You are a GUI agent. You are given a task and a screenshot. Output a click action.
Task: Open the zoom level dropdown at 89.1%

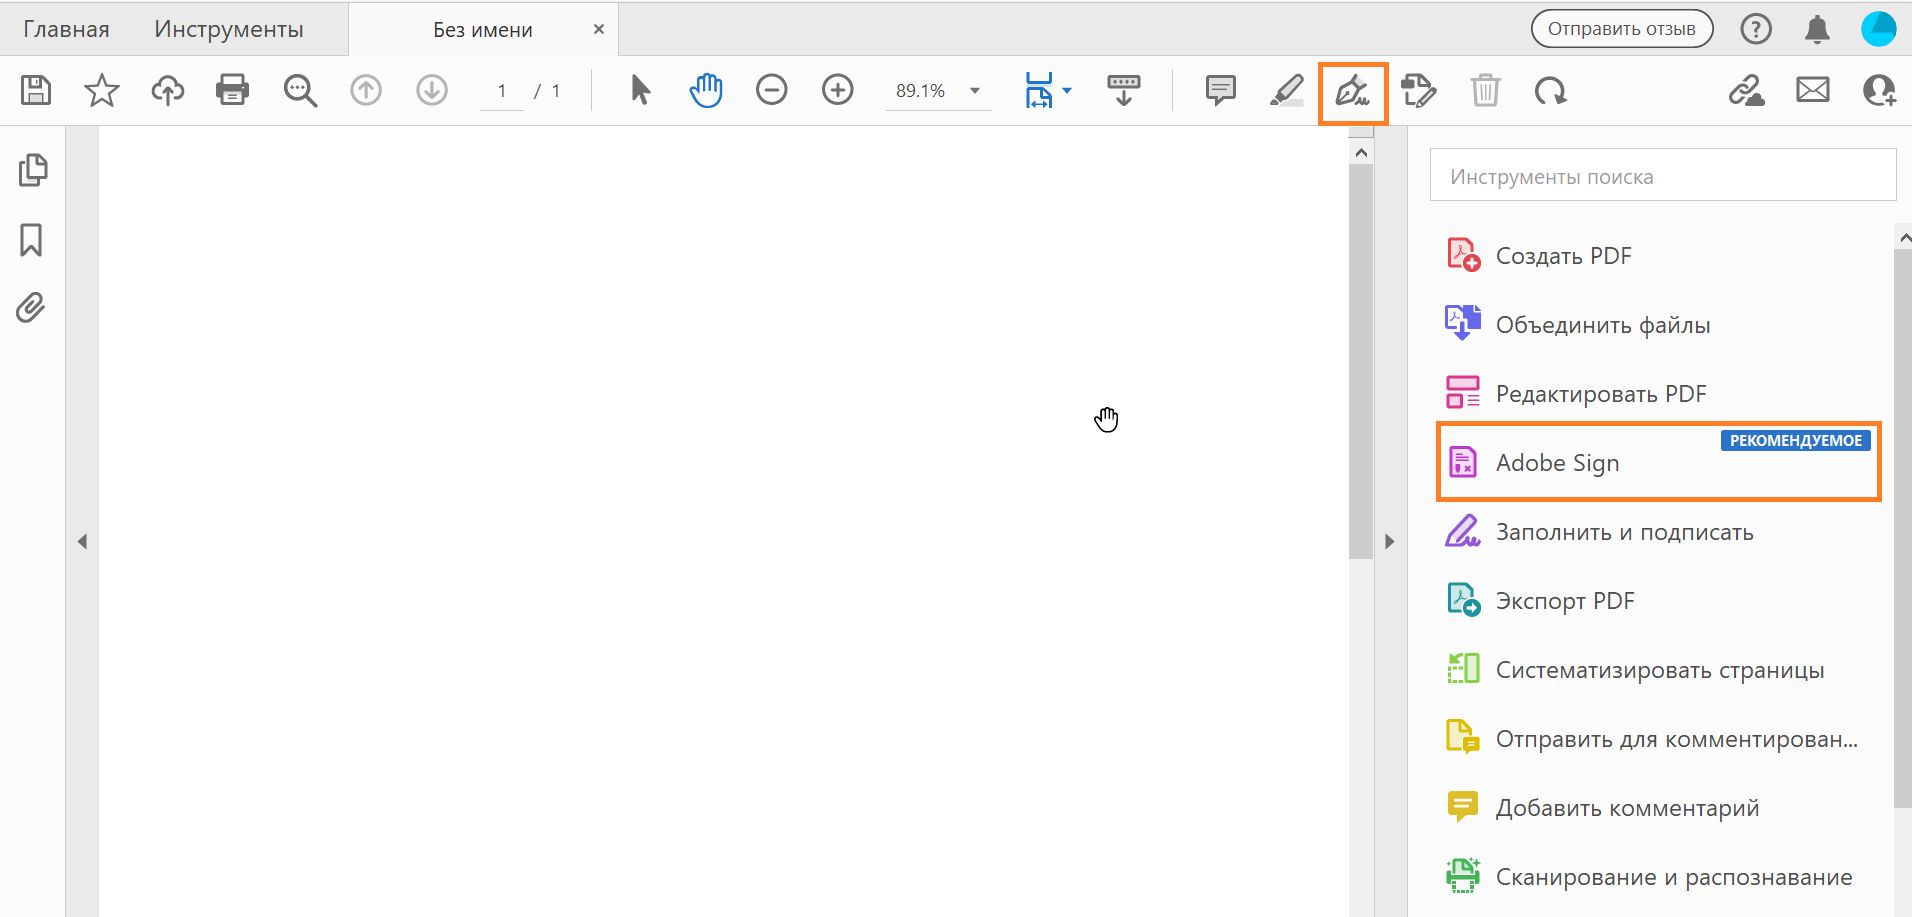point(975,90)
